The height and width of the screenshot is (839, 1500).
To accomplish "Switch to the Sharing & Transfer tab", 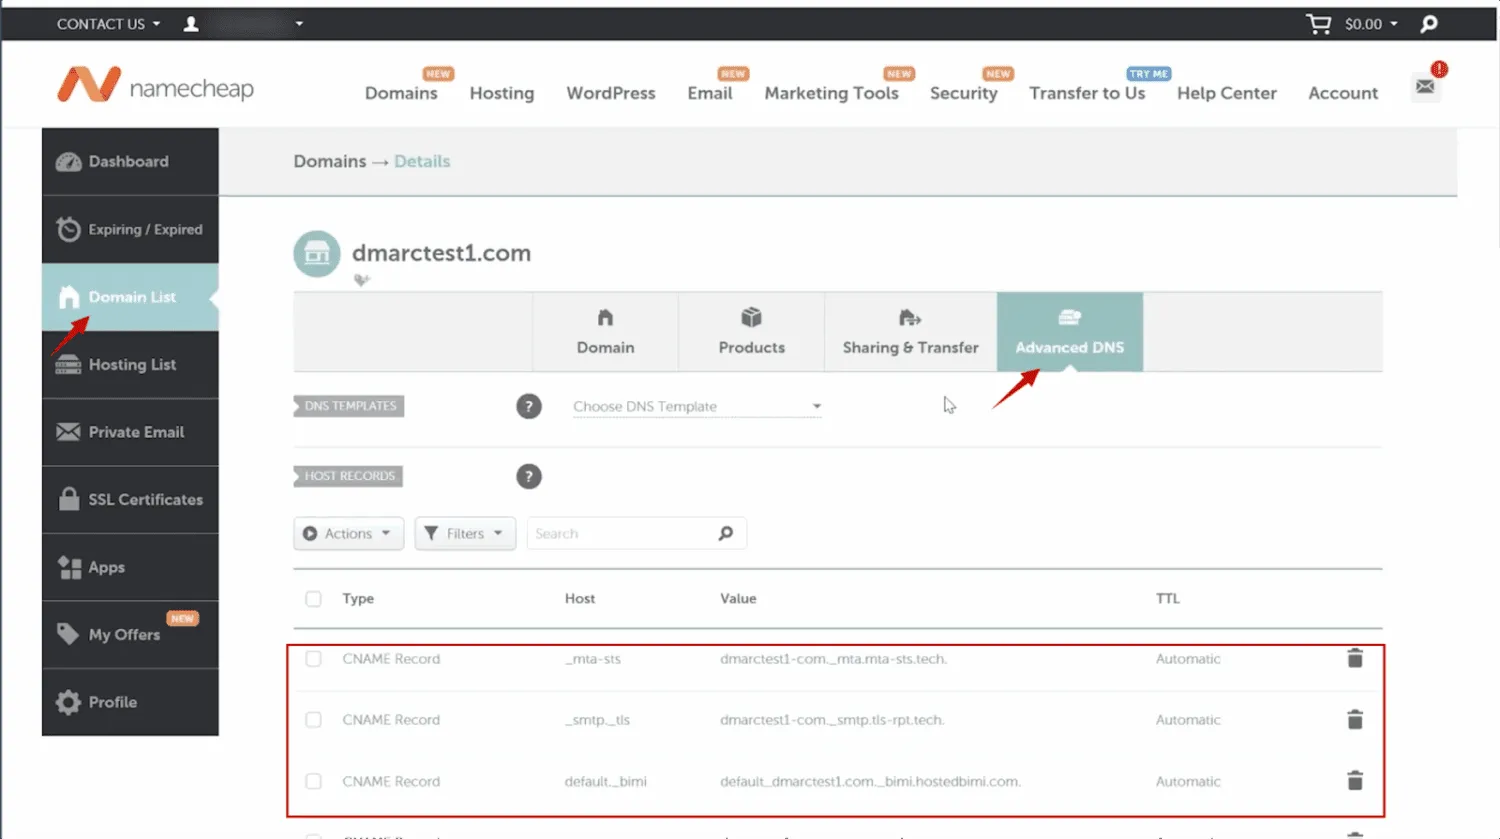I will 911,332.
